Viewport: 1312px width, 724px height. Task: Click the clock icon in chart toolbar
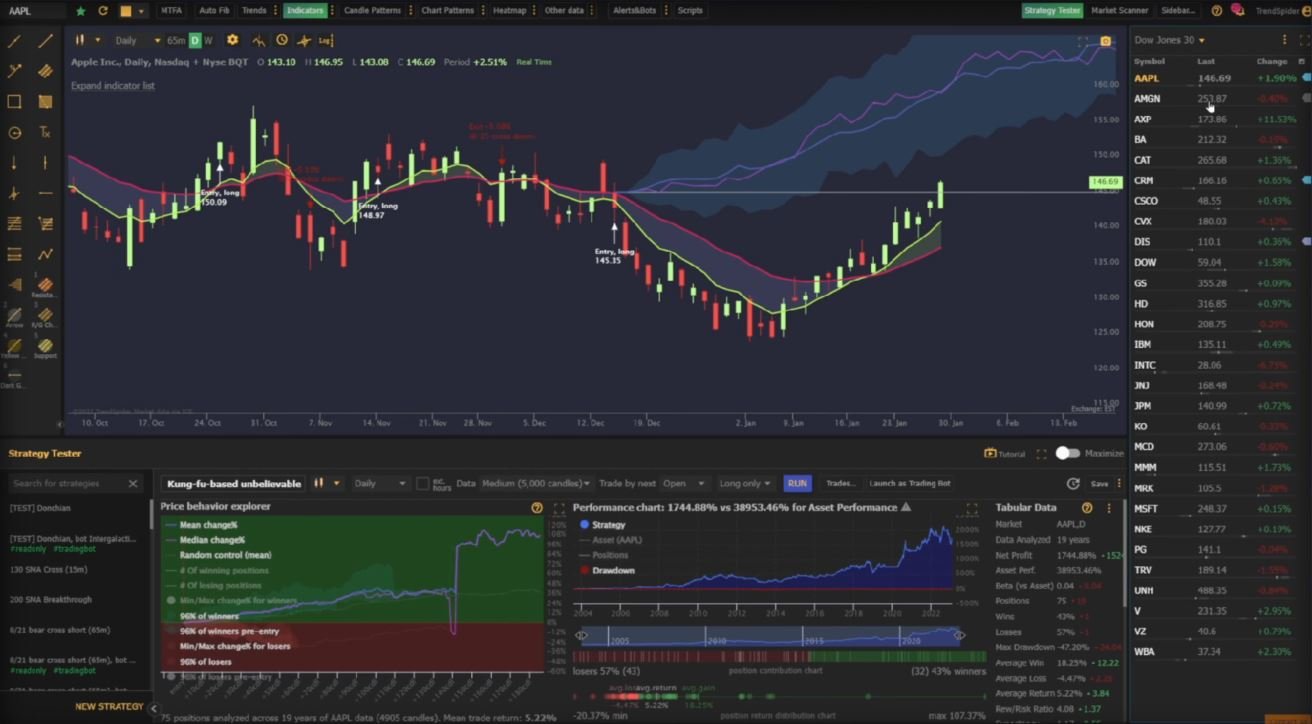pos(282,40)
